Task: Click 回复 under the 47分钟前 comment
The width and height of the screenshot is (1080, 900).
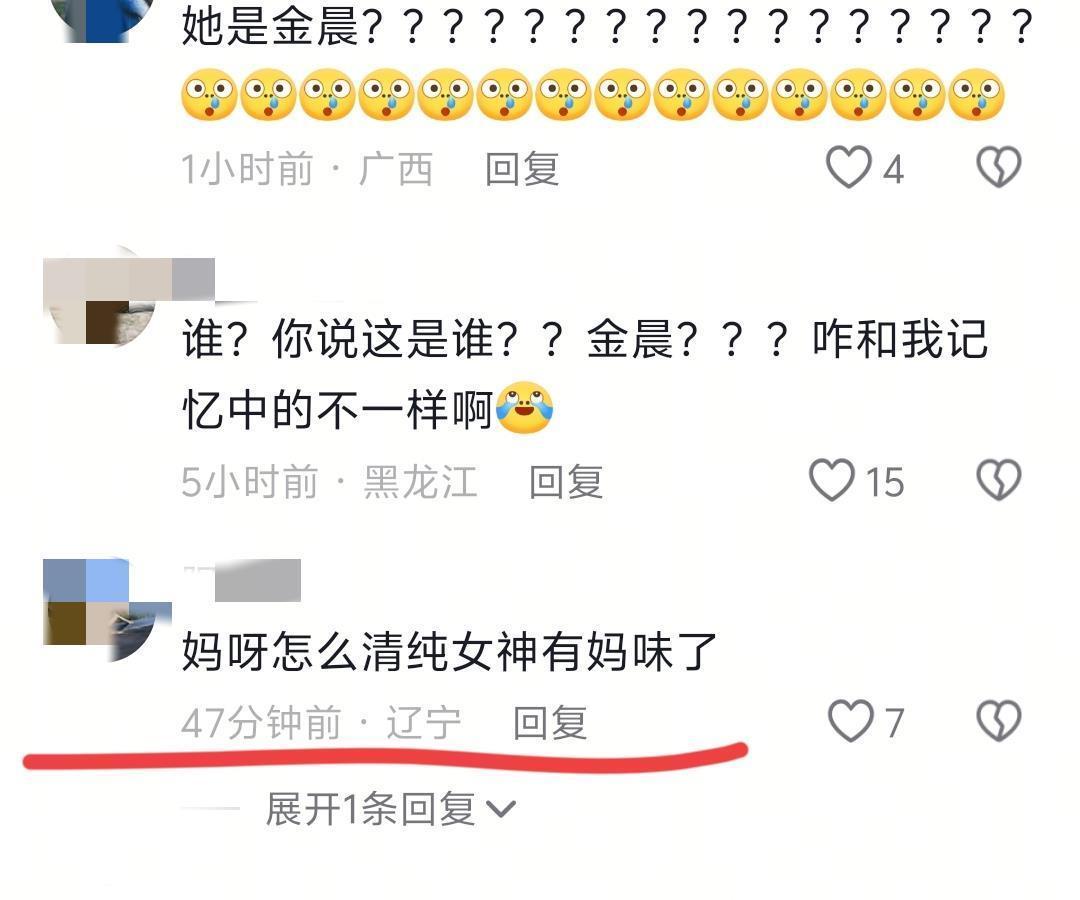Action: [x=550, y=723]
